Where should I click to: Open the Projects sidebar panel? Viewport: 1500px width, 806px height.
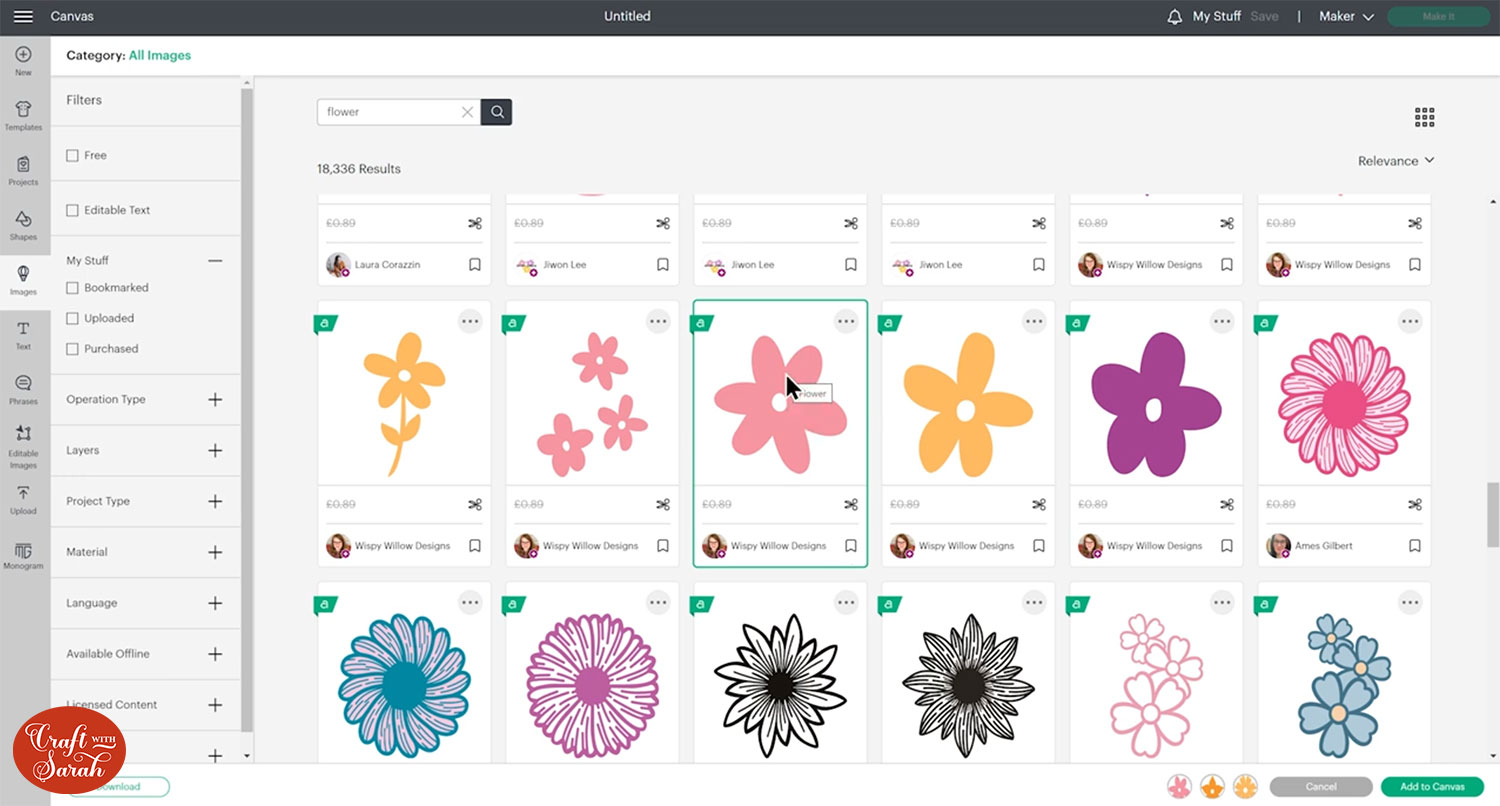23,171
